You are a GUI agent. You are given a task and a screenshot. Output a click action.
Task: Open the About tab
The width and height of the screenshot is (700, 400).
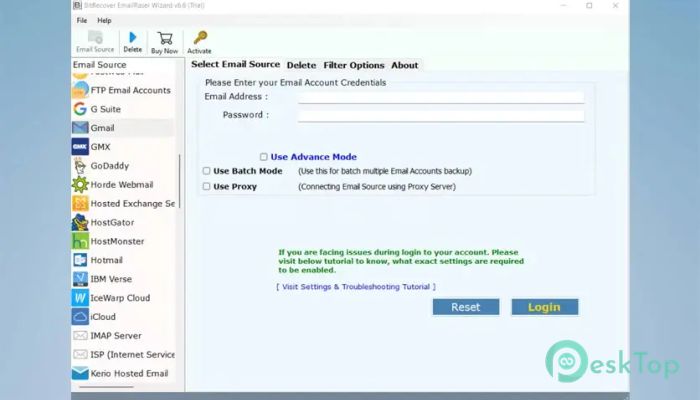pyautogui.click(x=404, y=65)
